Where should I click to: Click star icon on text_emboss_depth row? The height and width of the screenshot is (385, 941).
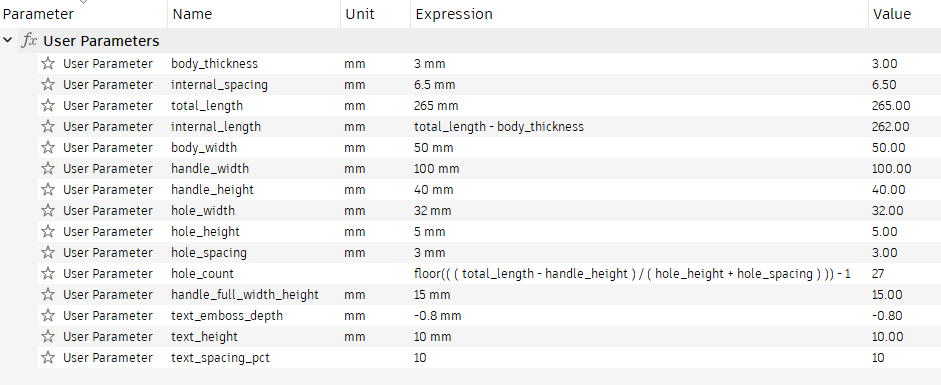point(48,315)
